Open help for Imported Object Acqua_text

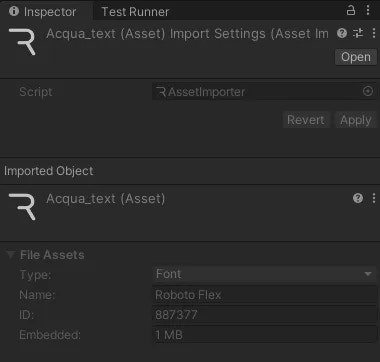click(x=358, y=198)
